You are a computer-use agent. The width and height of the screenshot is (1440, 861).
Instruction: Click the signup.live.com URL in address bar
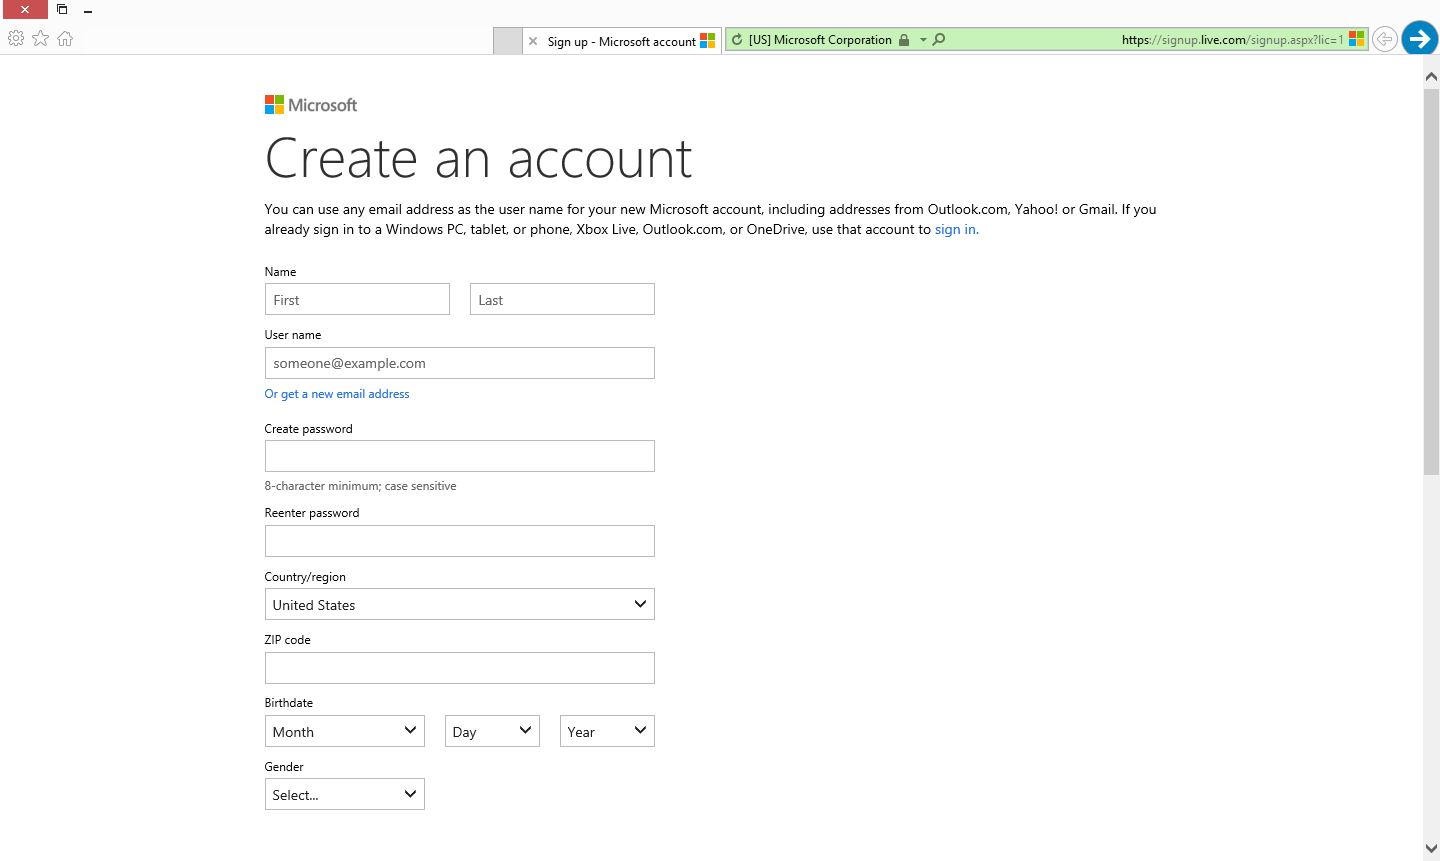click(x=1232, y=40)
